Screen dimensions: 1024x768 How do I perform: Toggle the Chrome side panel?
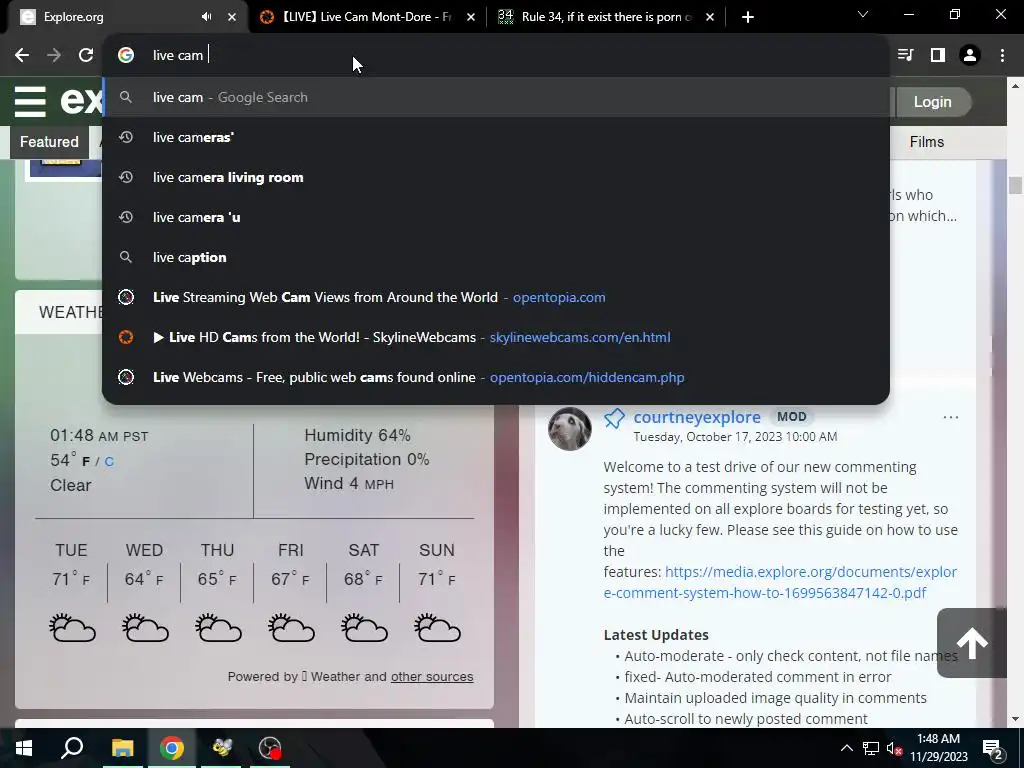pos(938,56)
